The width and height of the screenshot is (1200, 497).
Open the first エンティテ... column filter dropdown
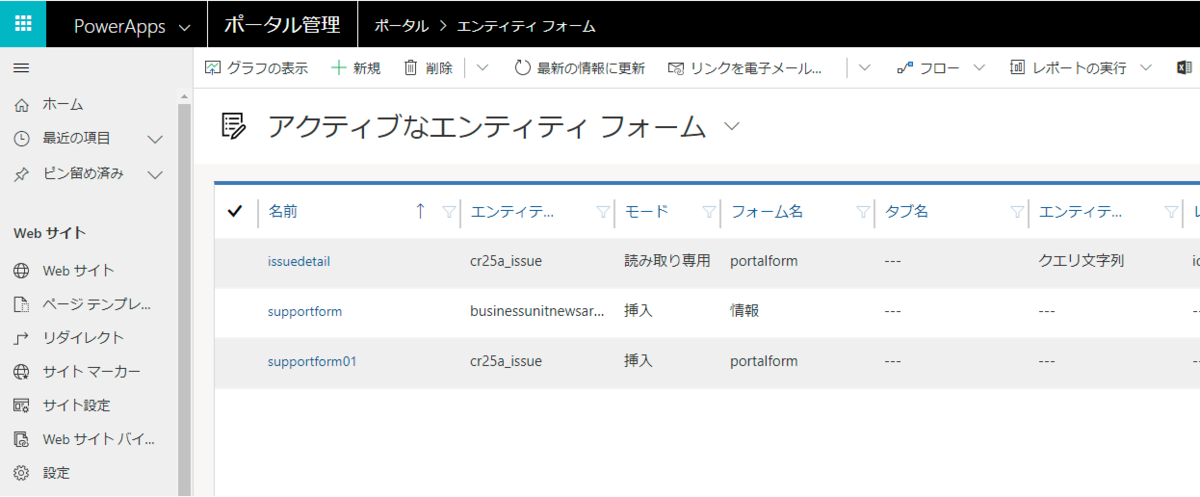[603, 211]
